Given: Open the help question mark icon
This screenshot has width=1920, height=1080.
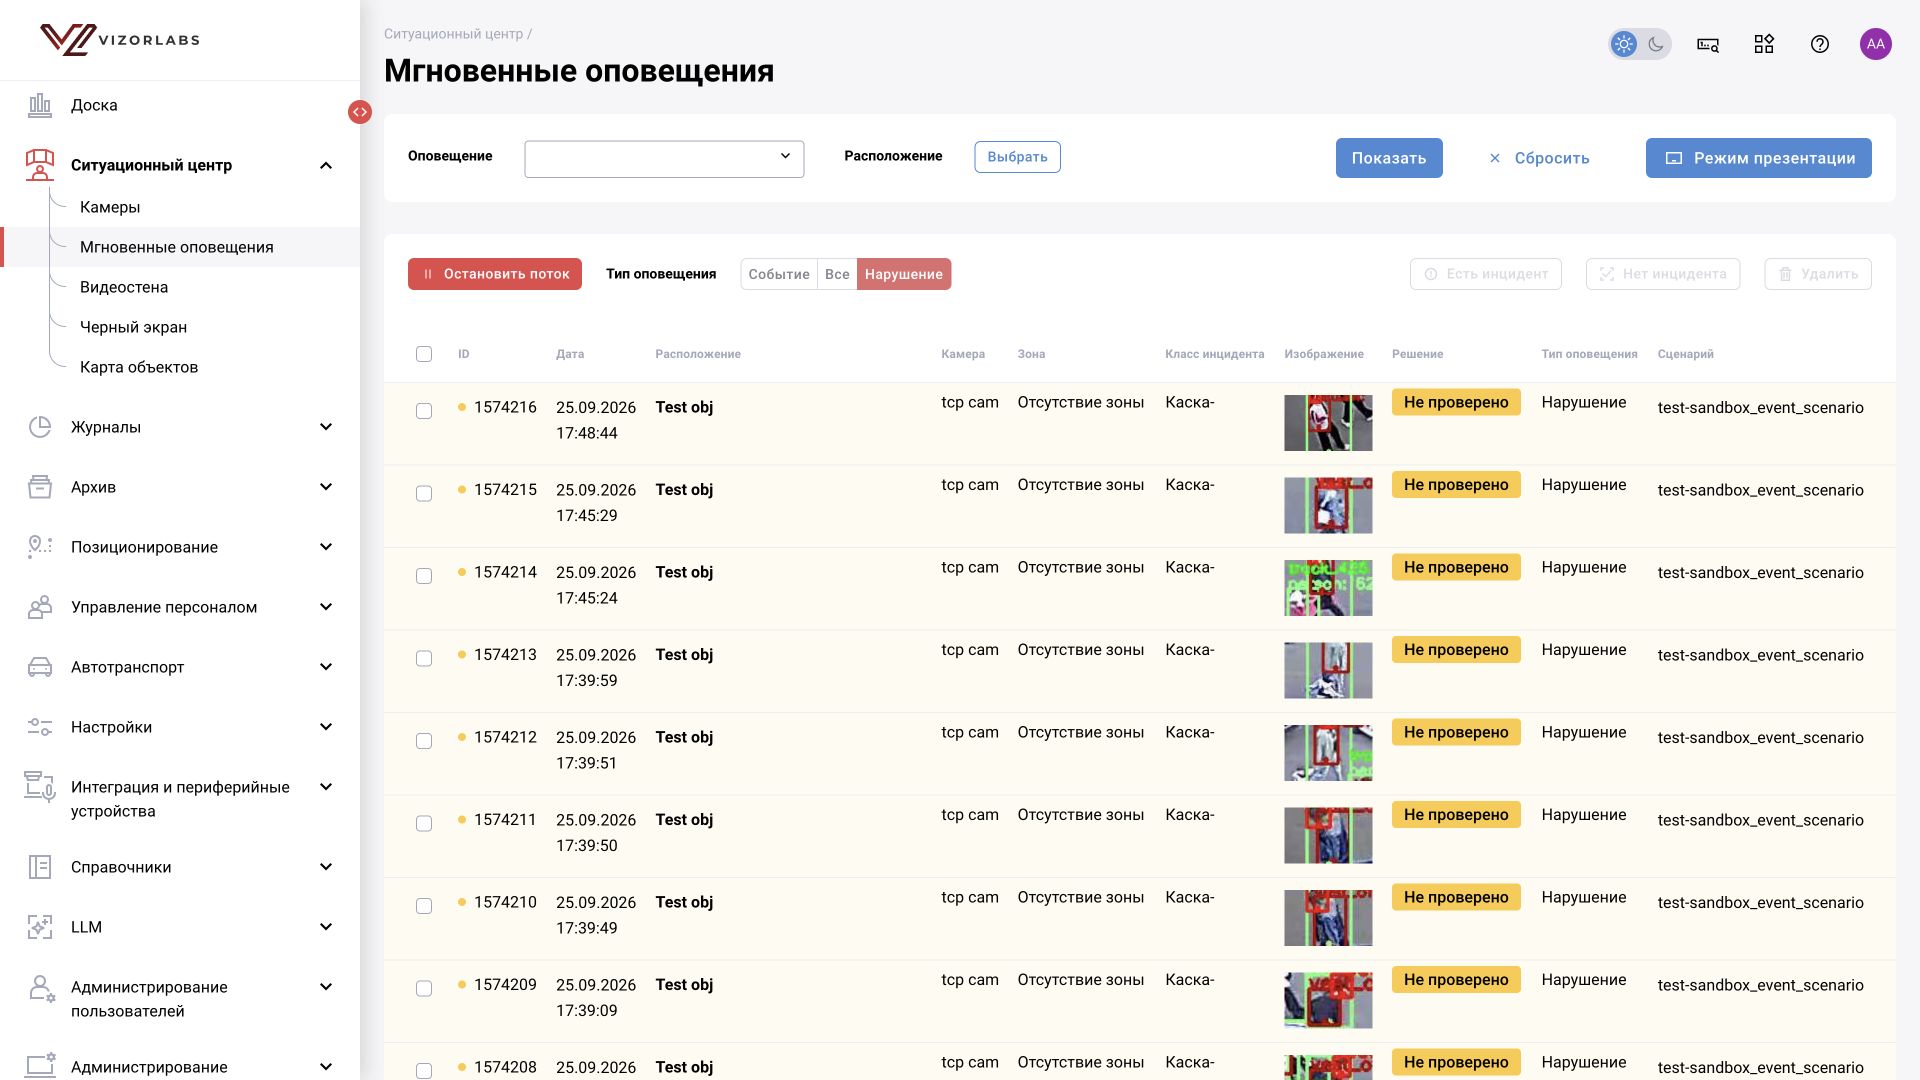Looking at the screenshot, I should click(x=1820, y=44).
